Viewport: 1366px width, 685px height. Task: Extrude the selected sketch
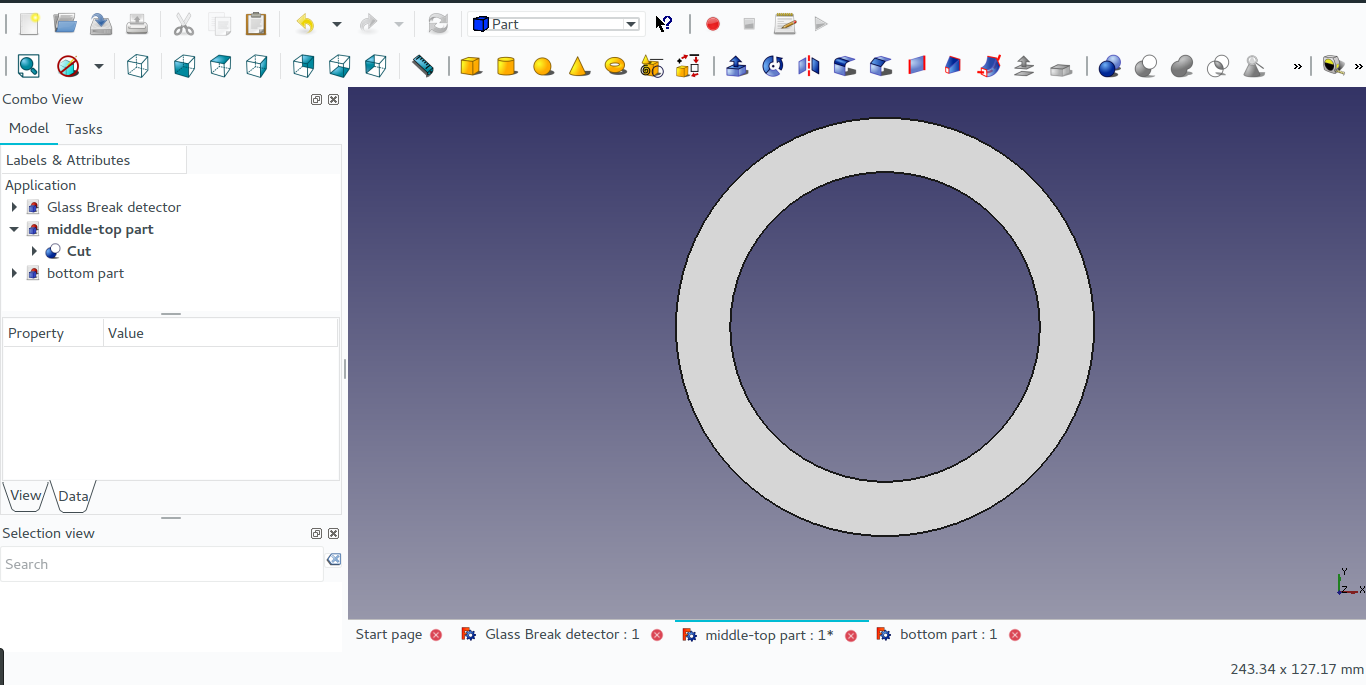click(737, 66)
